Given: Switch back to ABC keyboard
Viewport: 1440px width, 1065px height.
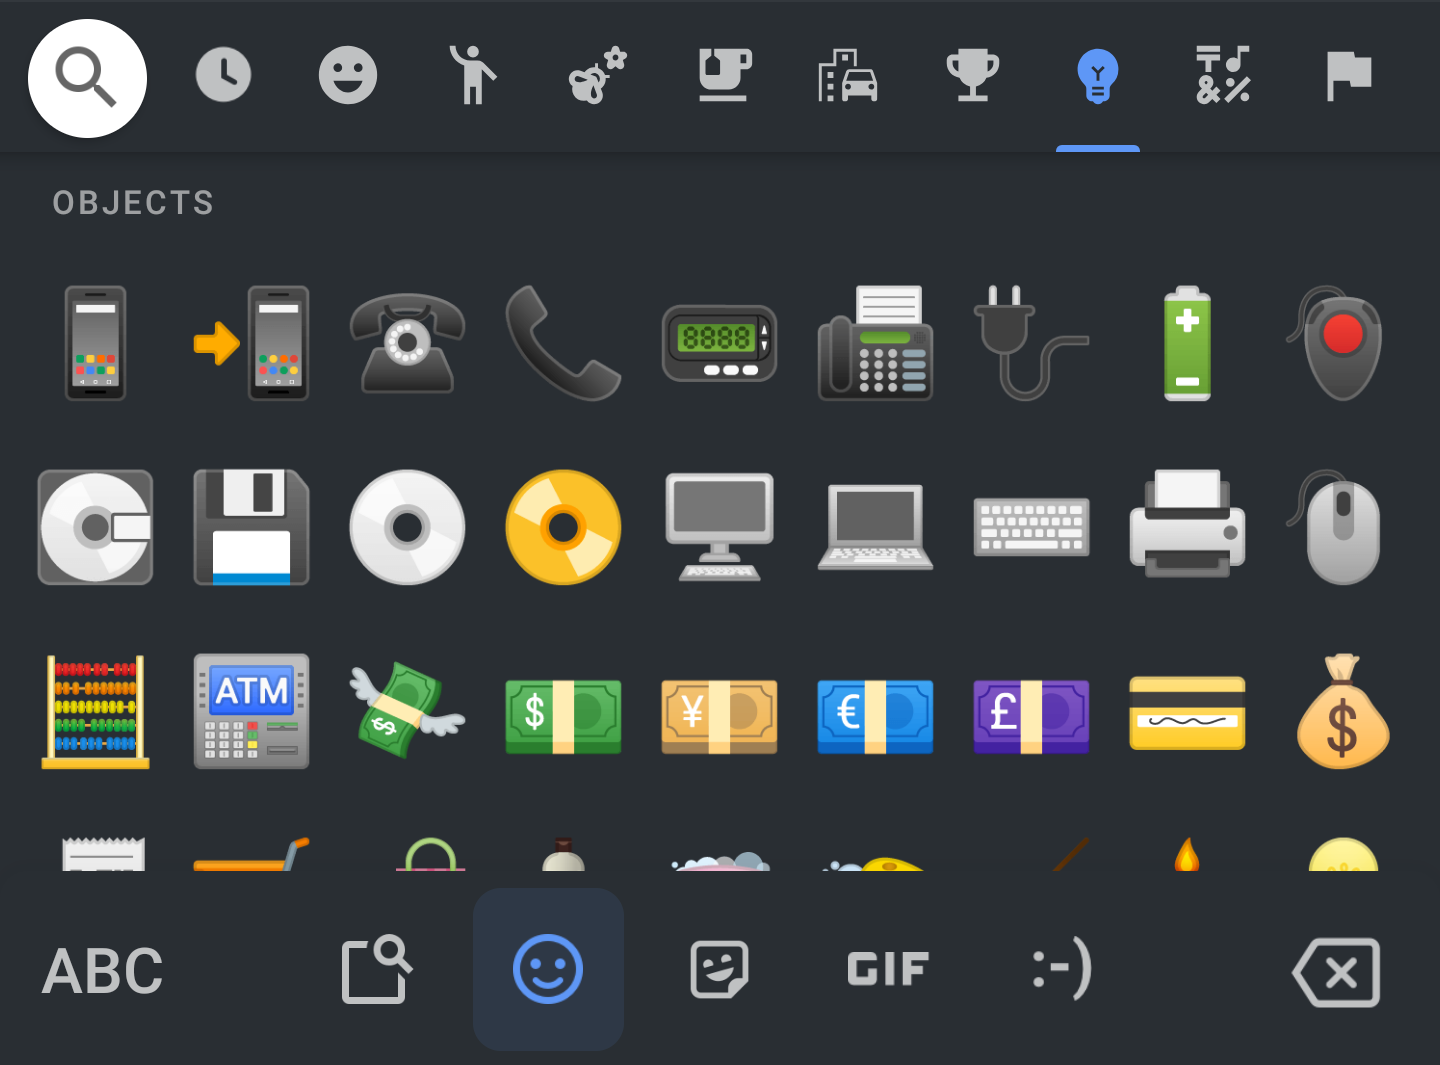Looking at the screenshot, I should pos(102,970).
